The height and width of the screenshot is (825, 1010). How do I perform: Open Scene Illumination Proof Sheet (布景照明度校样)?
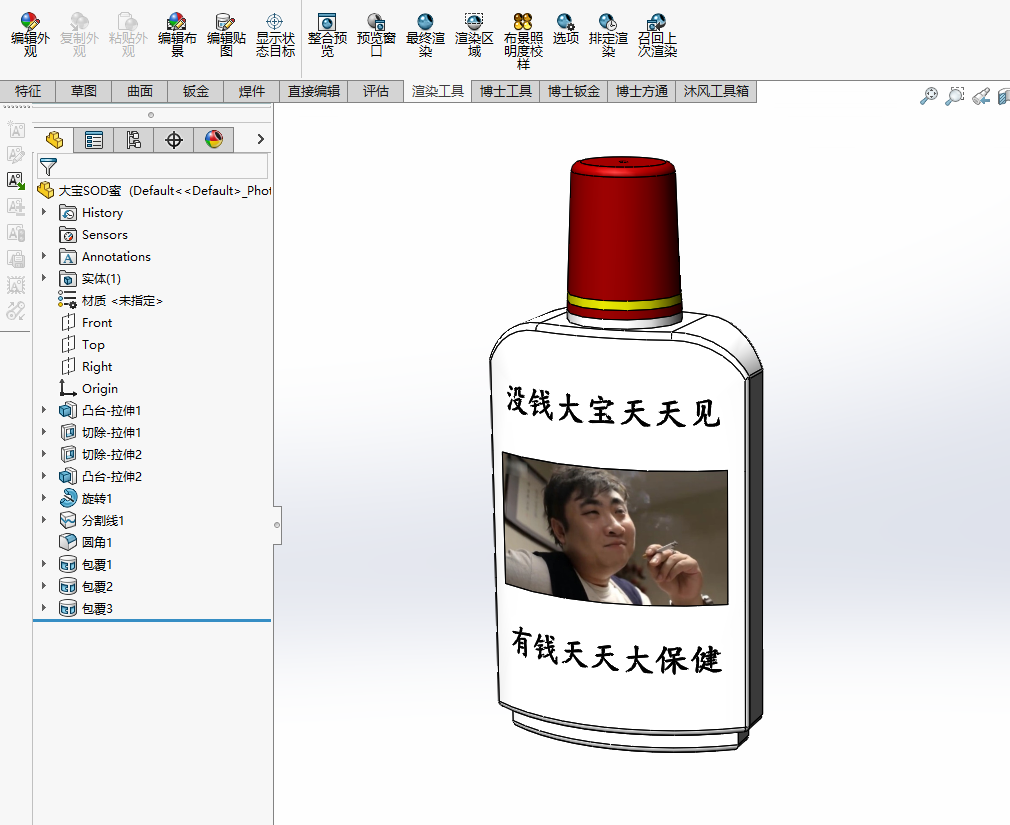click(523, 42)
